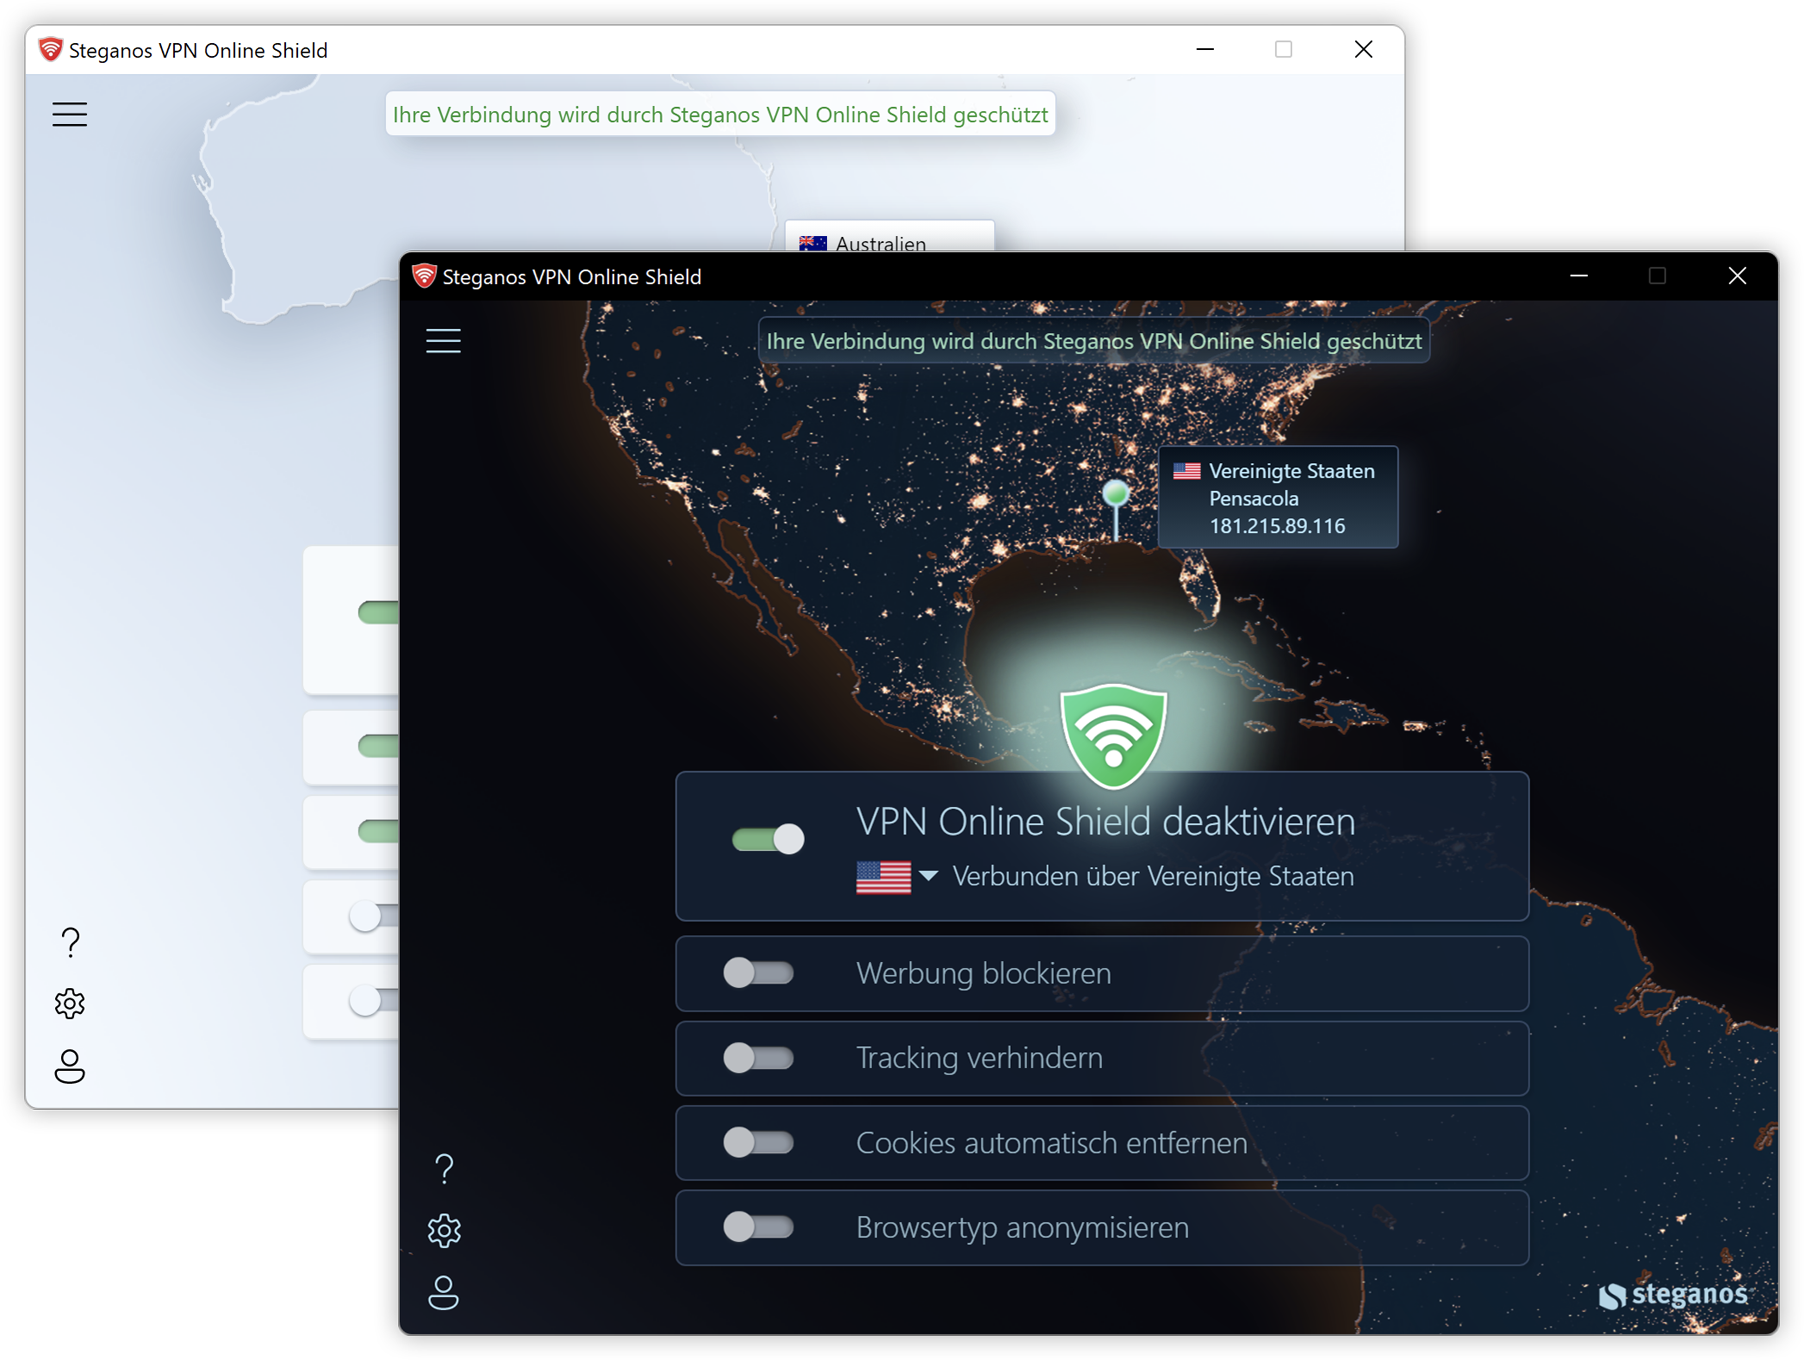Viewport: 1804px width, 1360px height.
Task: Close the dark Steganos window
Action: point(1738,276)
